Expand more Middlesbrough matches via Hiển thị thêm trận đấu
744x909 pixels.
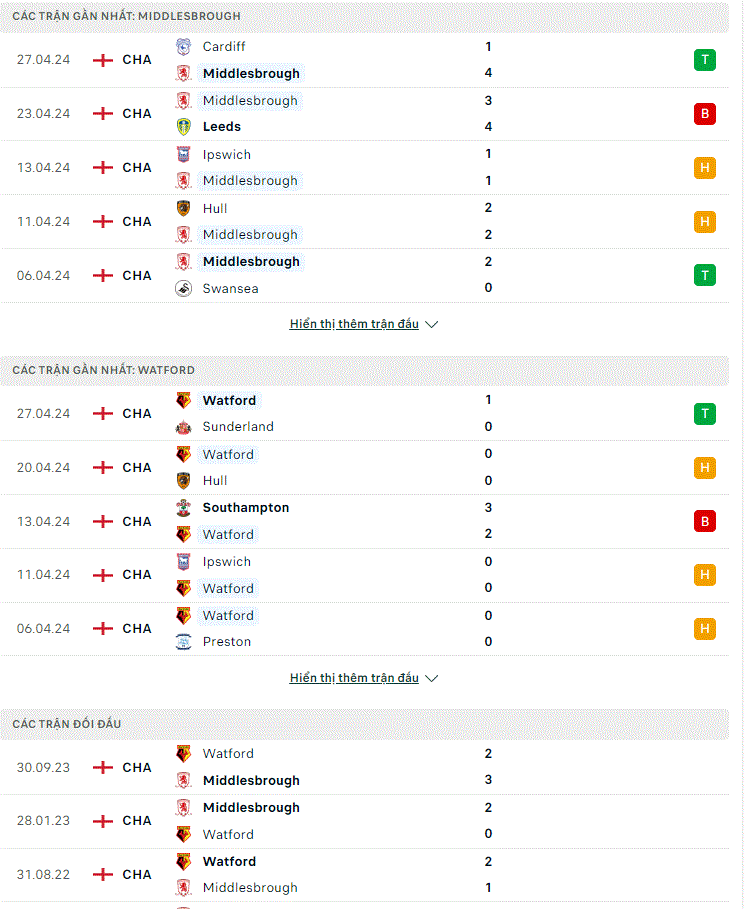point(354,324)
